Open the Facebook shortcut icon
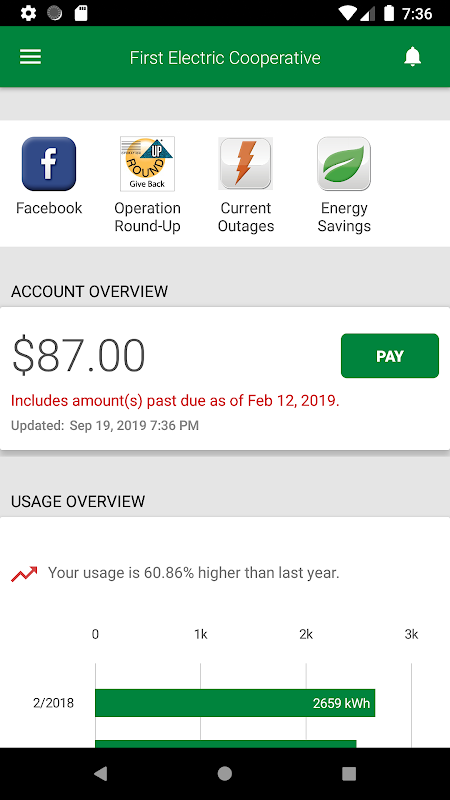 [49, 164]
